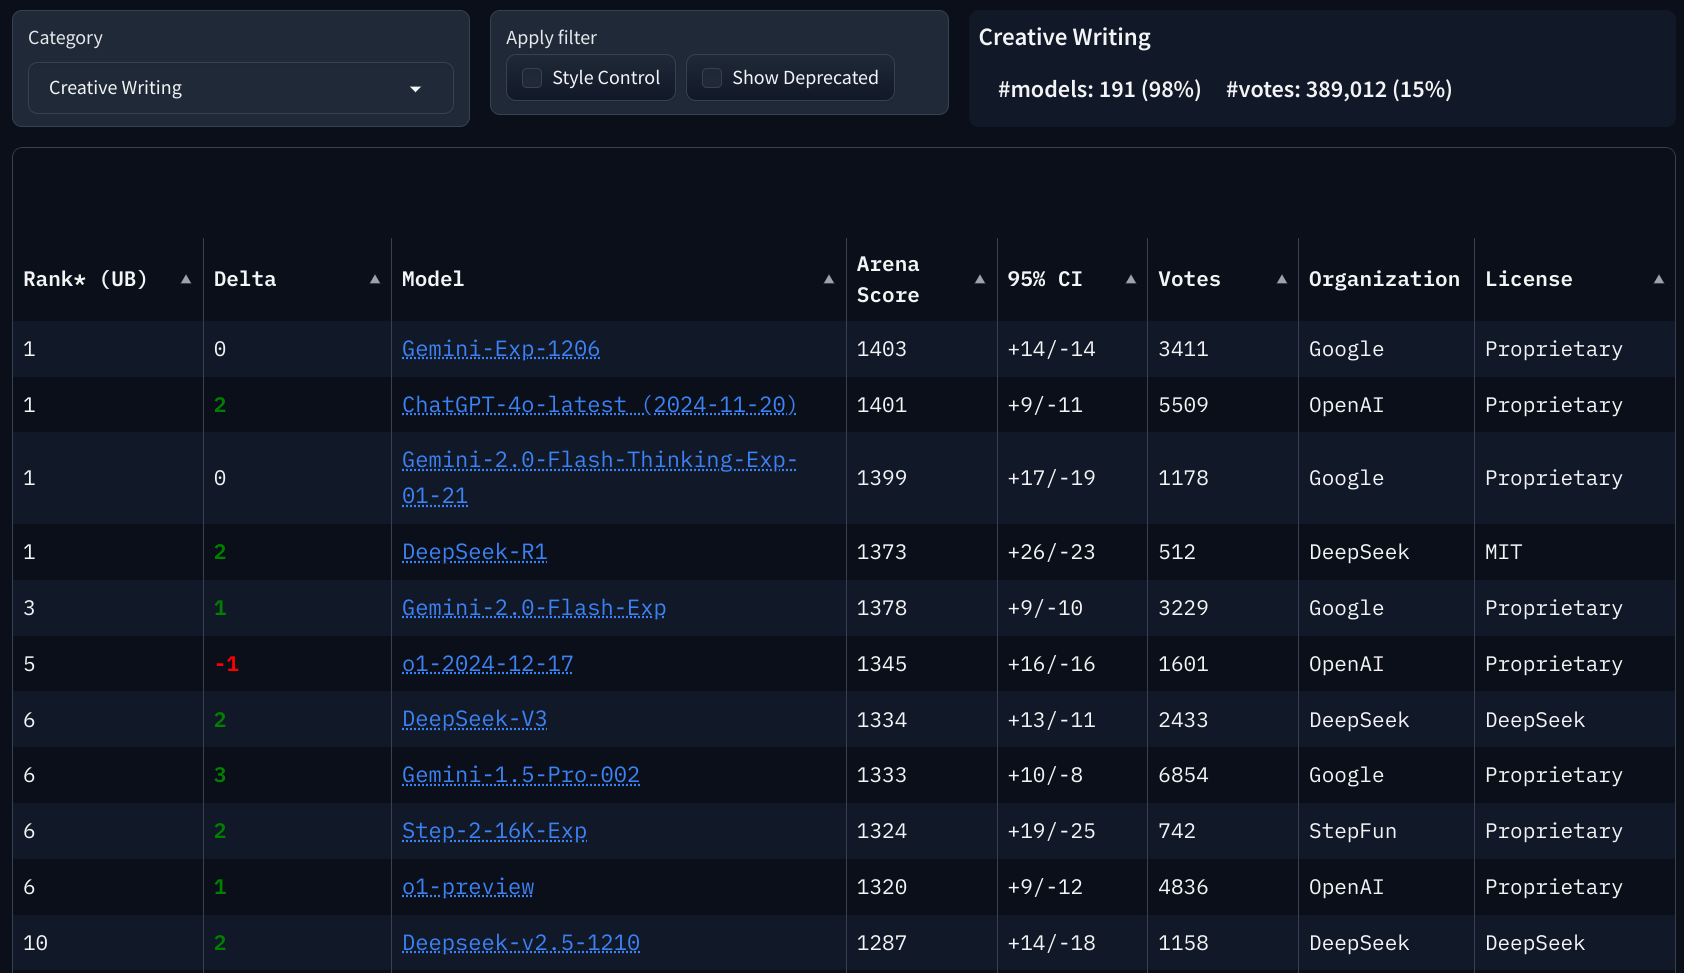Sort by Arena Score column arrow

click(x=980, y=279)
